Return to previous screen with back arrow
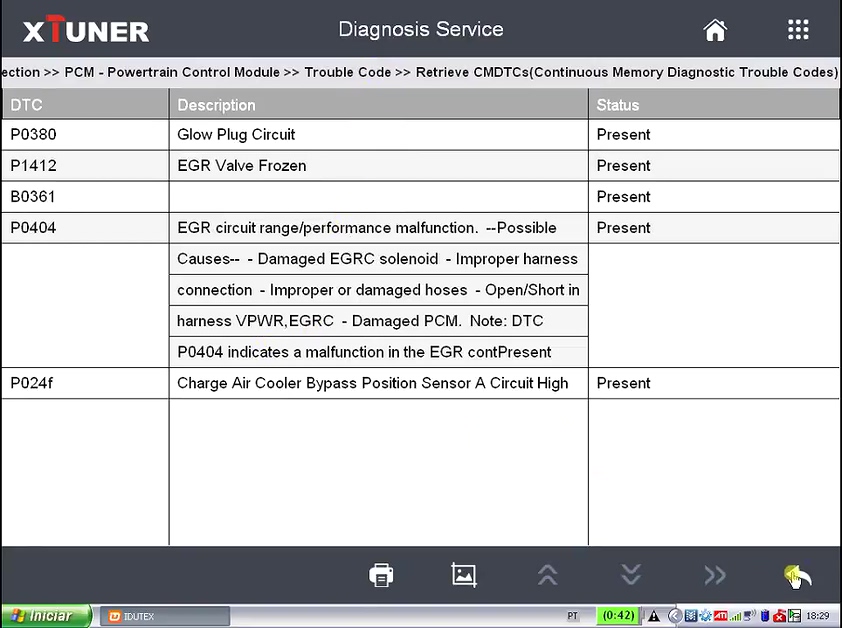The width and height of the screenshot is (842, 628). coord(798,576)
